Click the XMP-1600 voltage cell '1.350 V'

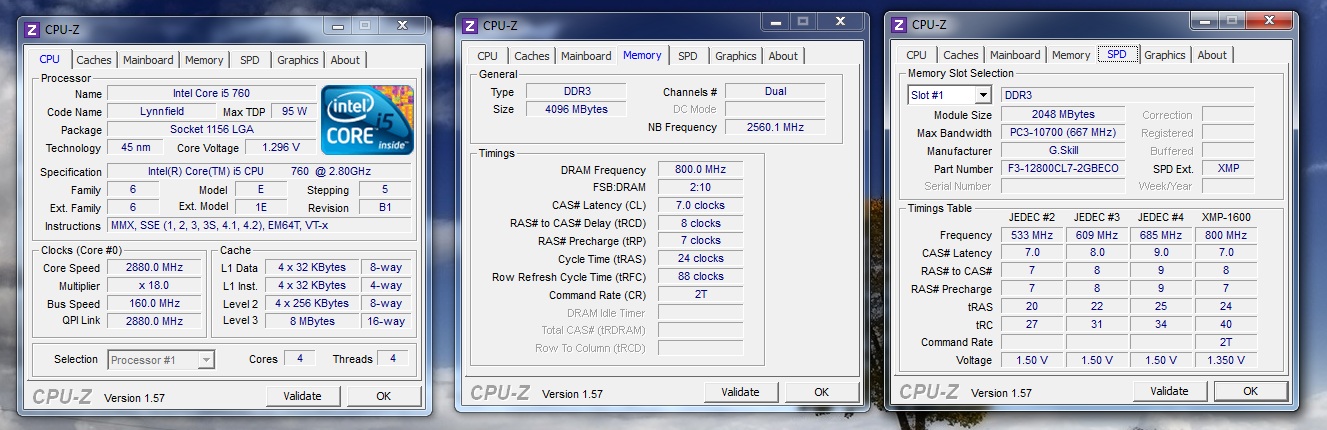[1225, 360]
